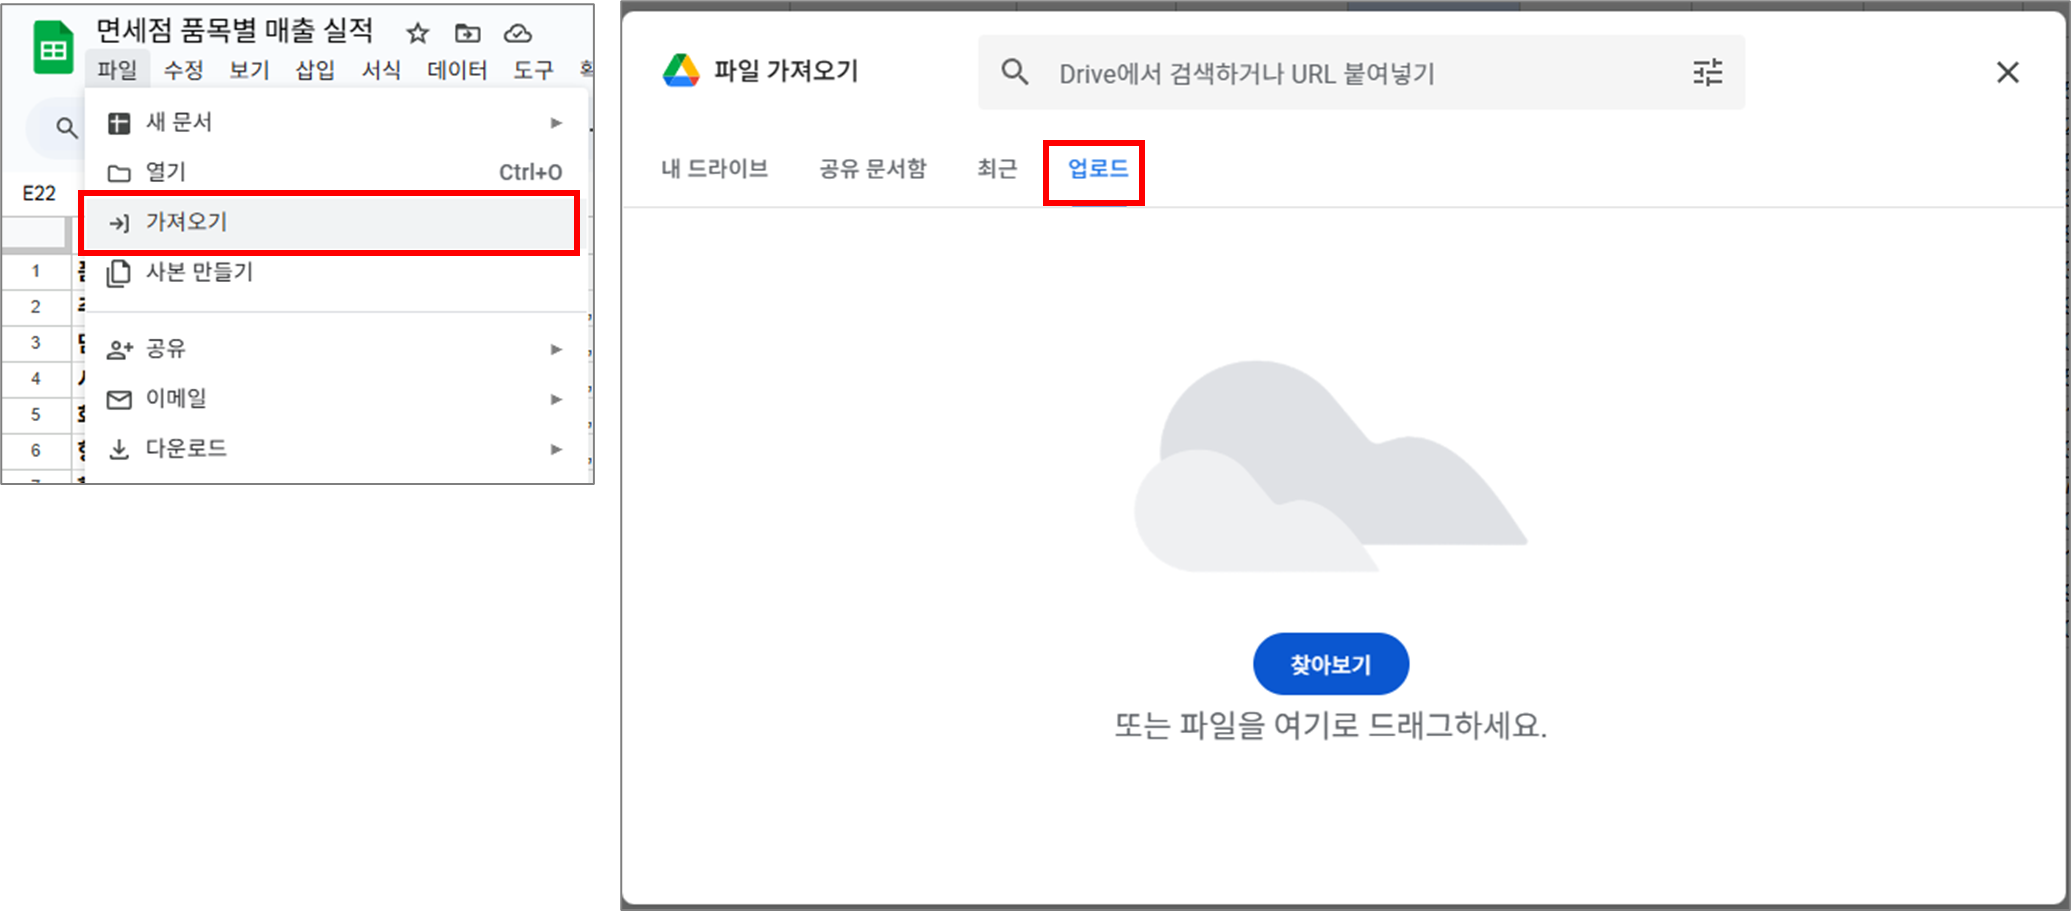Choose 사본 만들기 menu entry
The width and height of the screenshot is (2071, 911).
pyautogui.click(x=336, y=272)
